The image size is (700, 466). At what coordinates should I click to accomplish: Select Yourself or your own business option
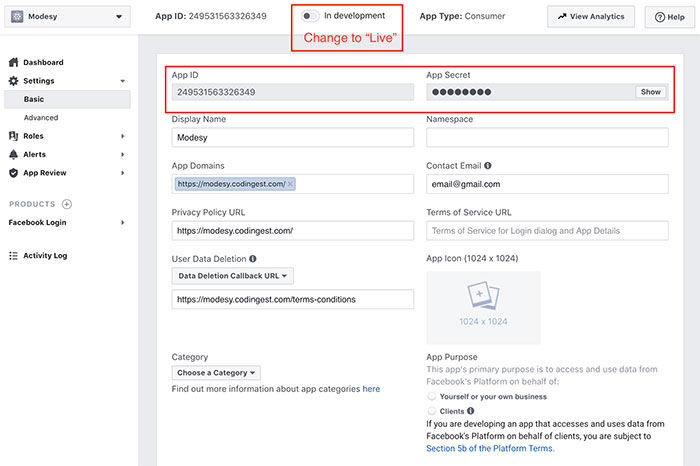point(432,396)
